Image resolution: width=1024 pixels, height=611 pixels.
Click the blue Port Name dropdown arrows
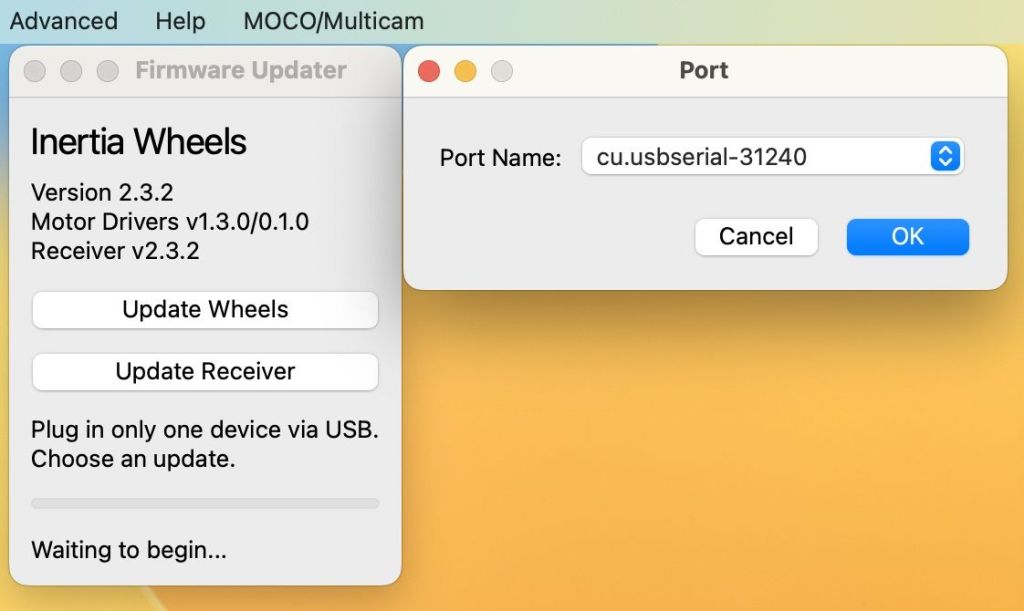click(x=945, y=157)
